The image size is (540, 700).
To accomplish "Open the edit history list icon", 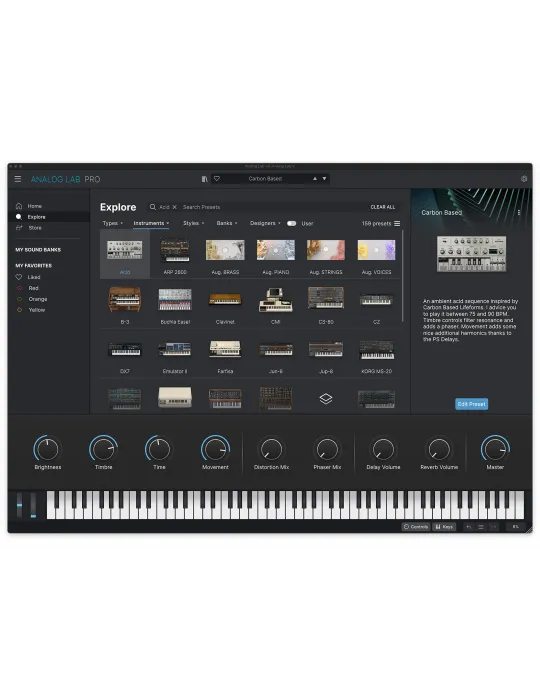I will (481, 527).
